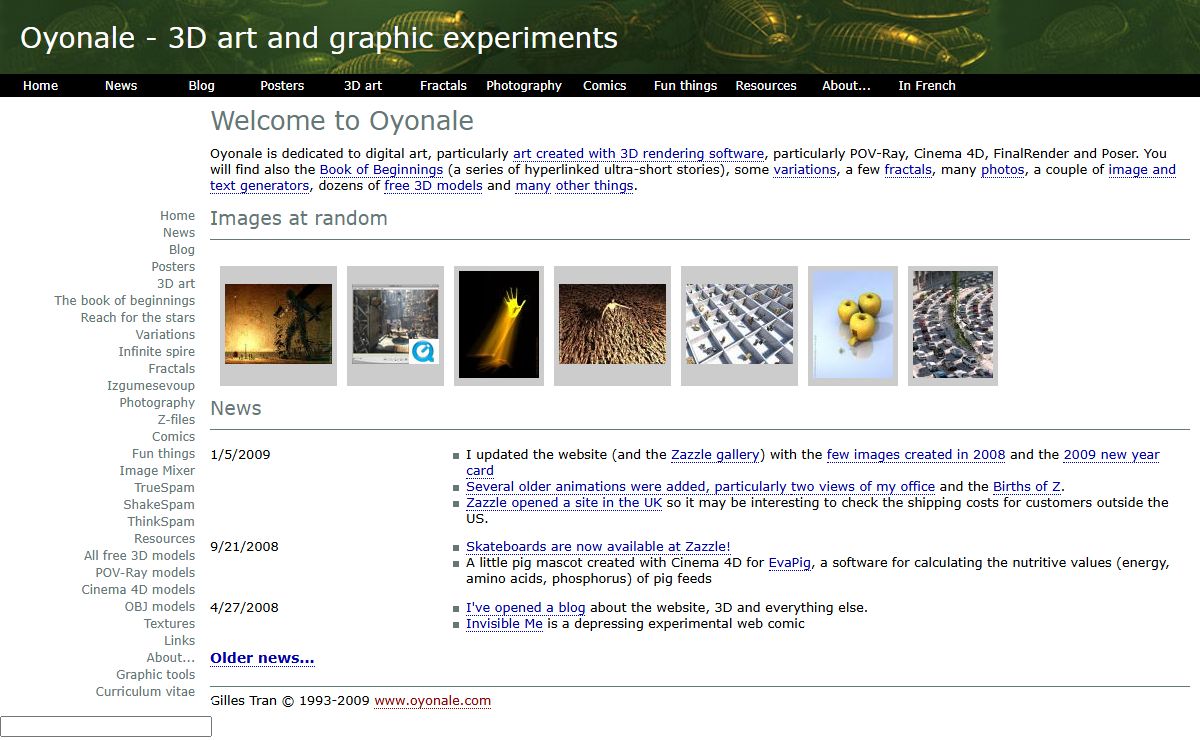Image resolution: width=1200 pixels, height=740 pixels.
Task: Go to Blog in the top menu bar
Action: coord(201,86)
